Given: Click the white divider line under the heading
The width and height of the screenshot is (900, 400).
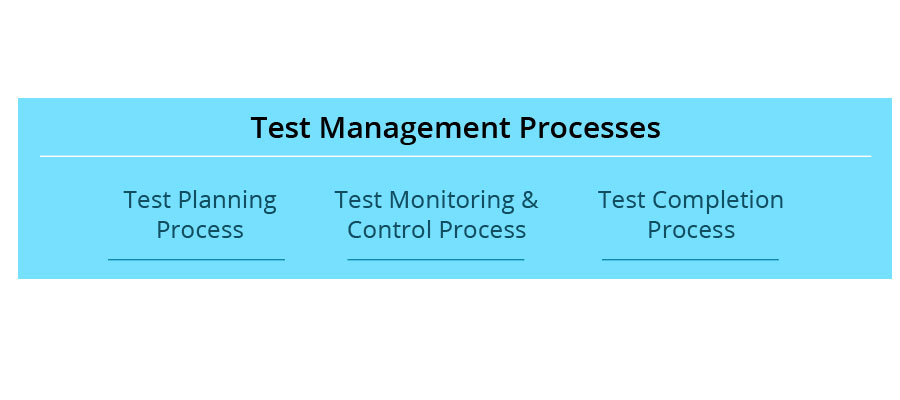Looking at the screenshot, I should point(456,156).
